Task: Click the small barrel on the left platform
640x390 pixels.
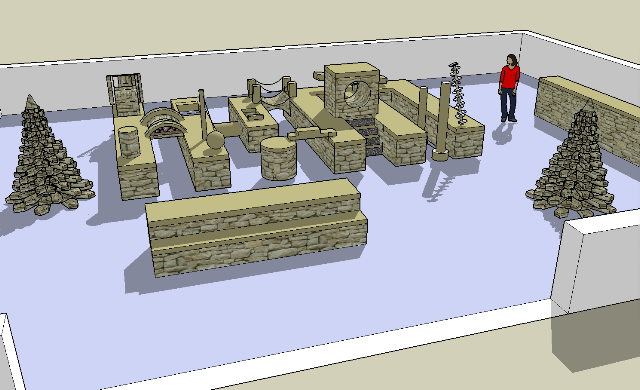Action: 129,142
